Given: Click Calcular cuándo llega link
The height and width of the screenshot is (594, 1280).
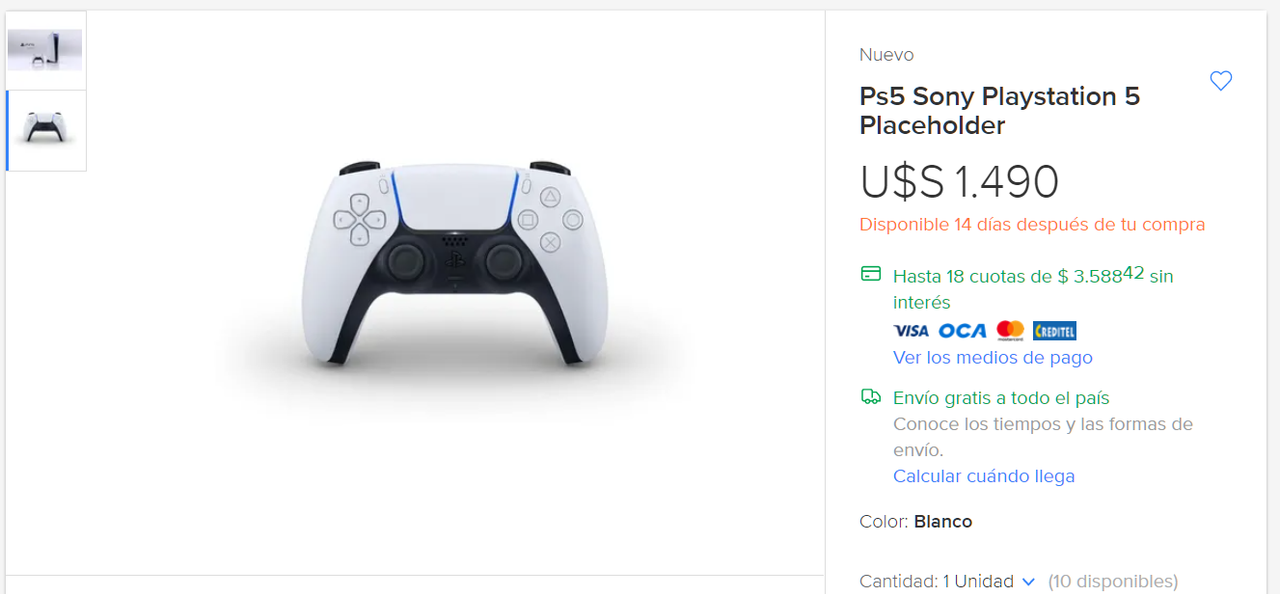Looking at the screenshot, I should pos(983,476).
